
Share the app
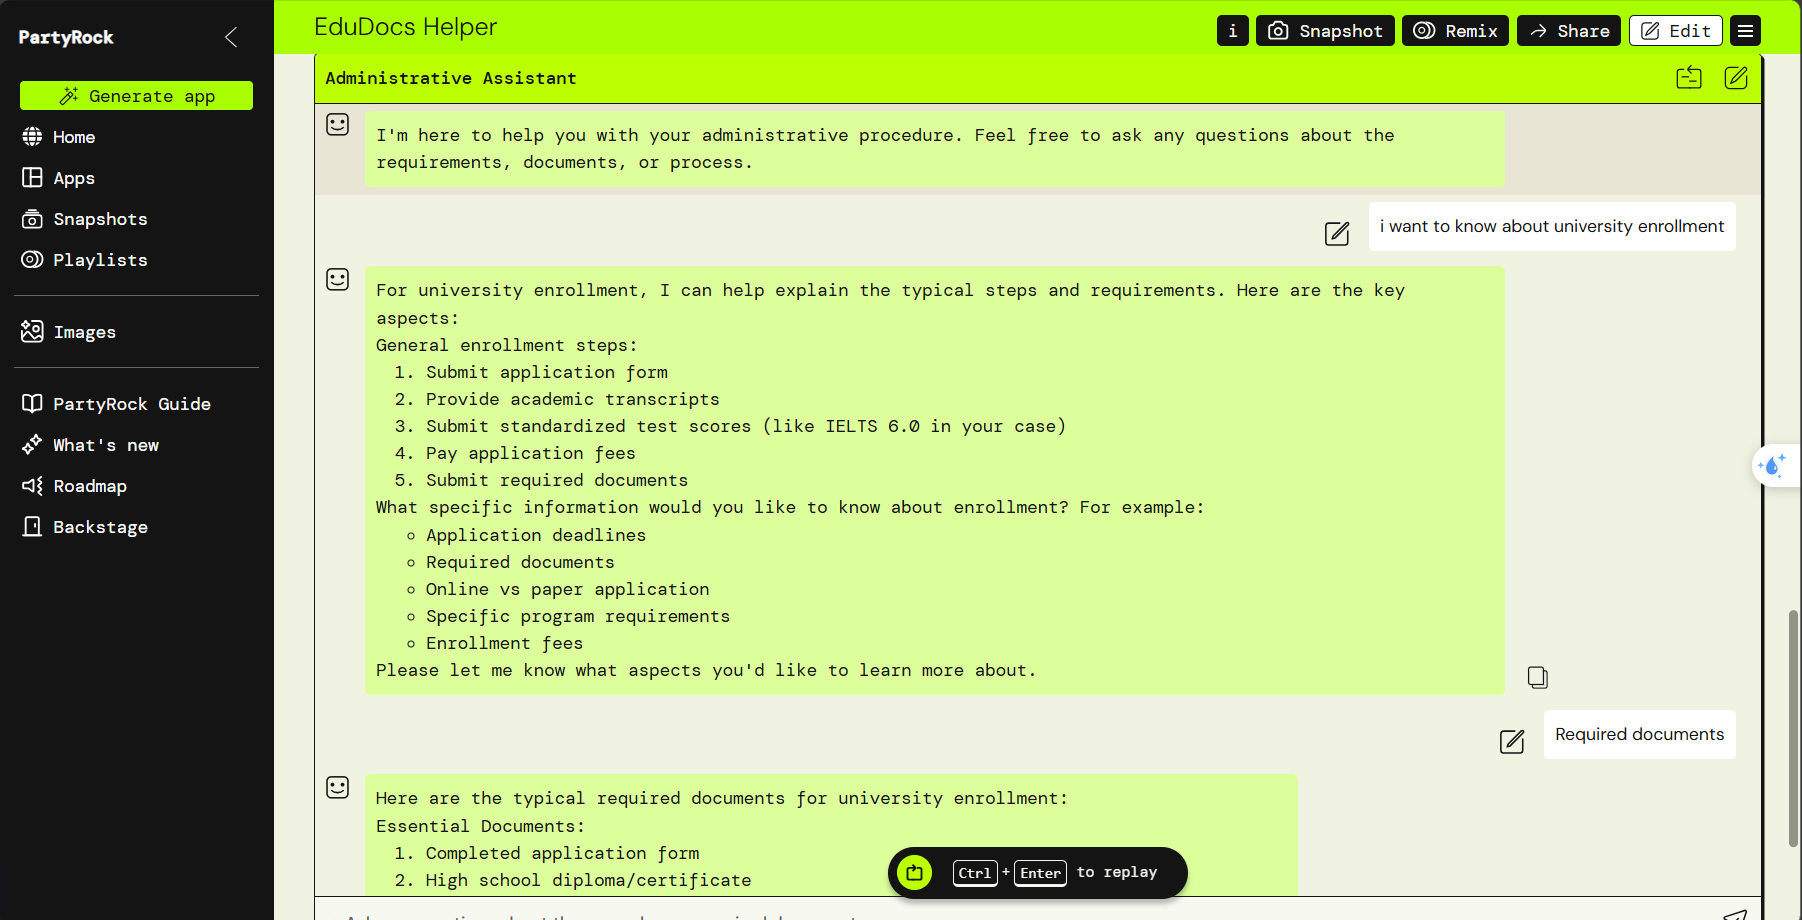[x=1569, y=31]
